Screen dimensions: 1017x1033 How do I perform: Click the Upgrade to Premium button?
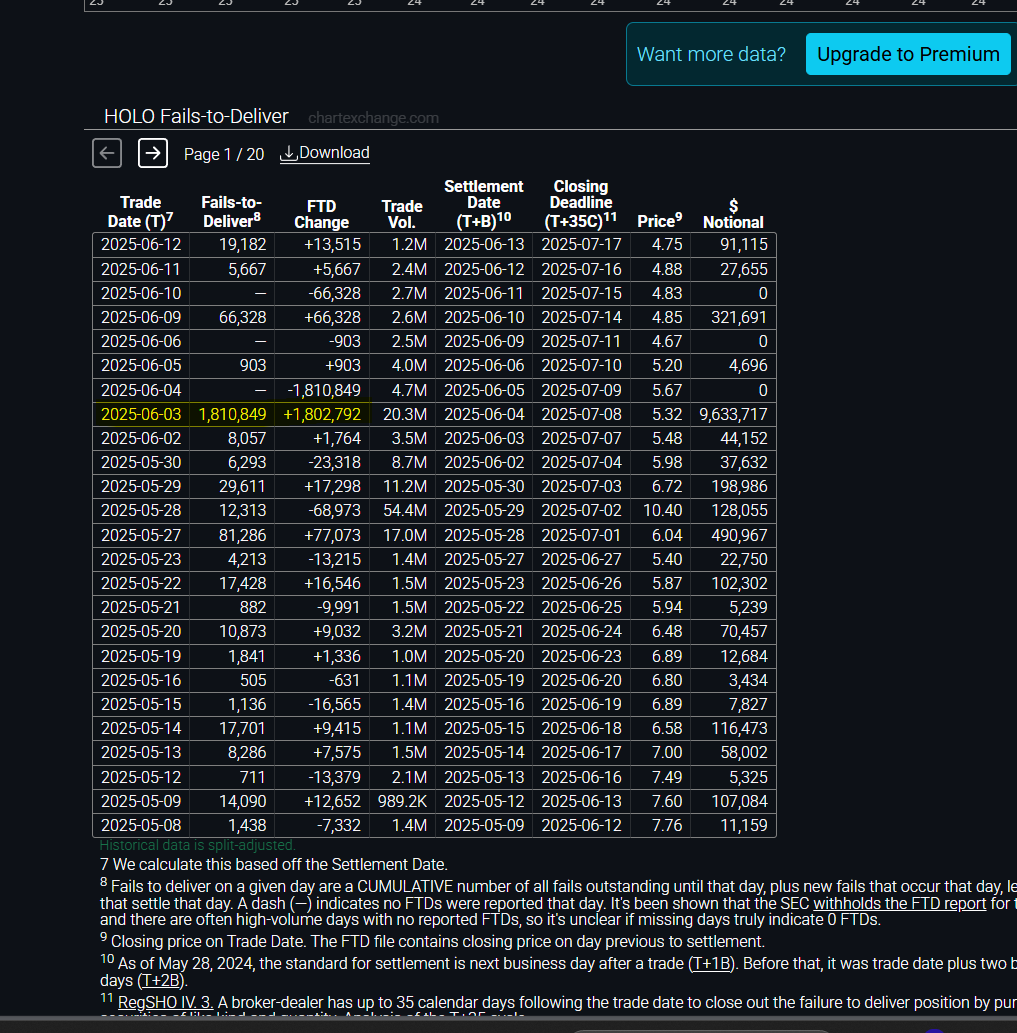[x=908, y=54]
